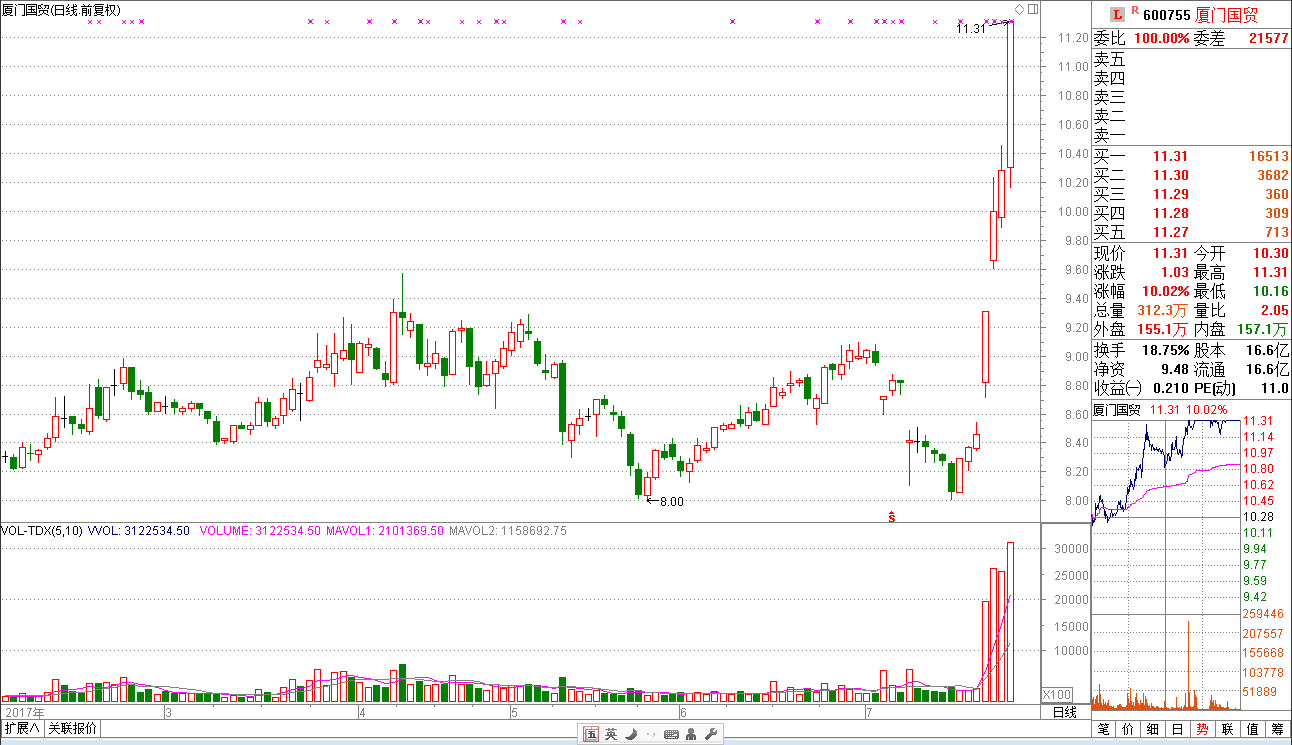The width and height of the screenshot is (1292, 745).
Task: Open the 关联报价 tab
Action: 73,728
